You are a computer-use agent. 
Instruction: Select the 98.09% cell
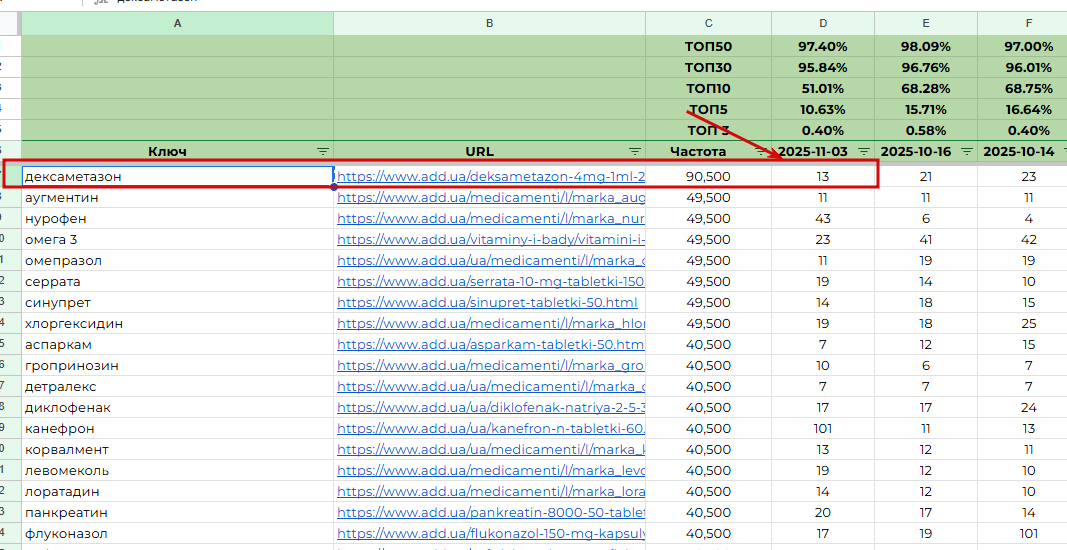925,46
